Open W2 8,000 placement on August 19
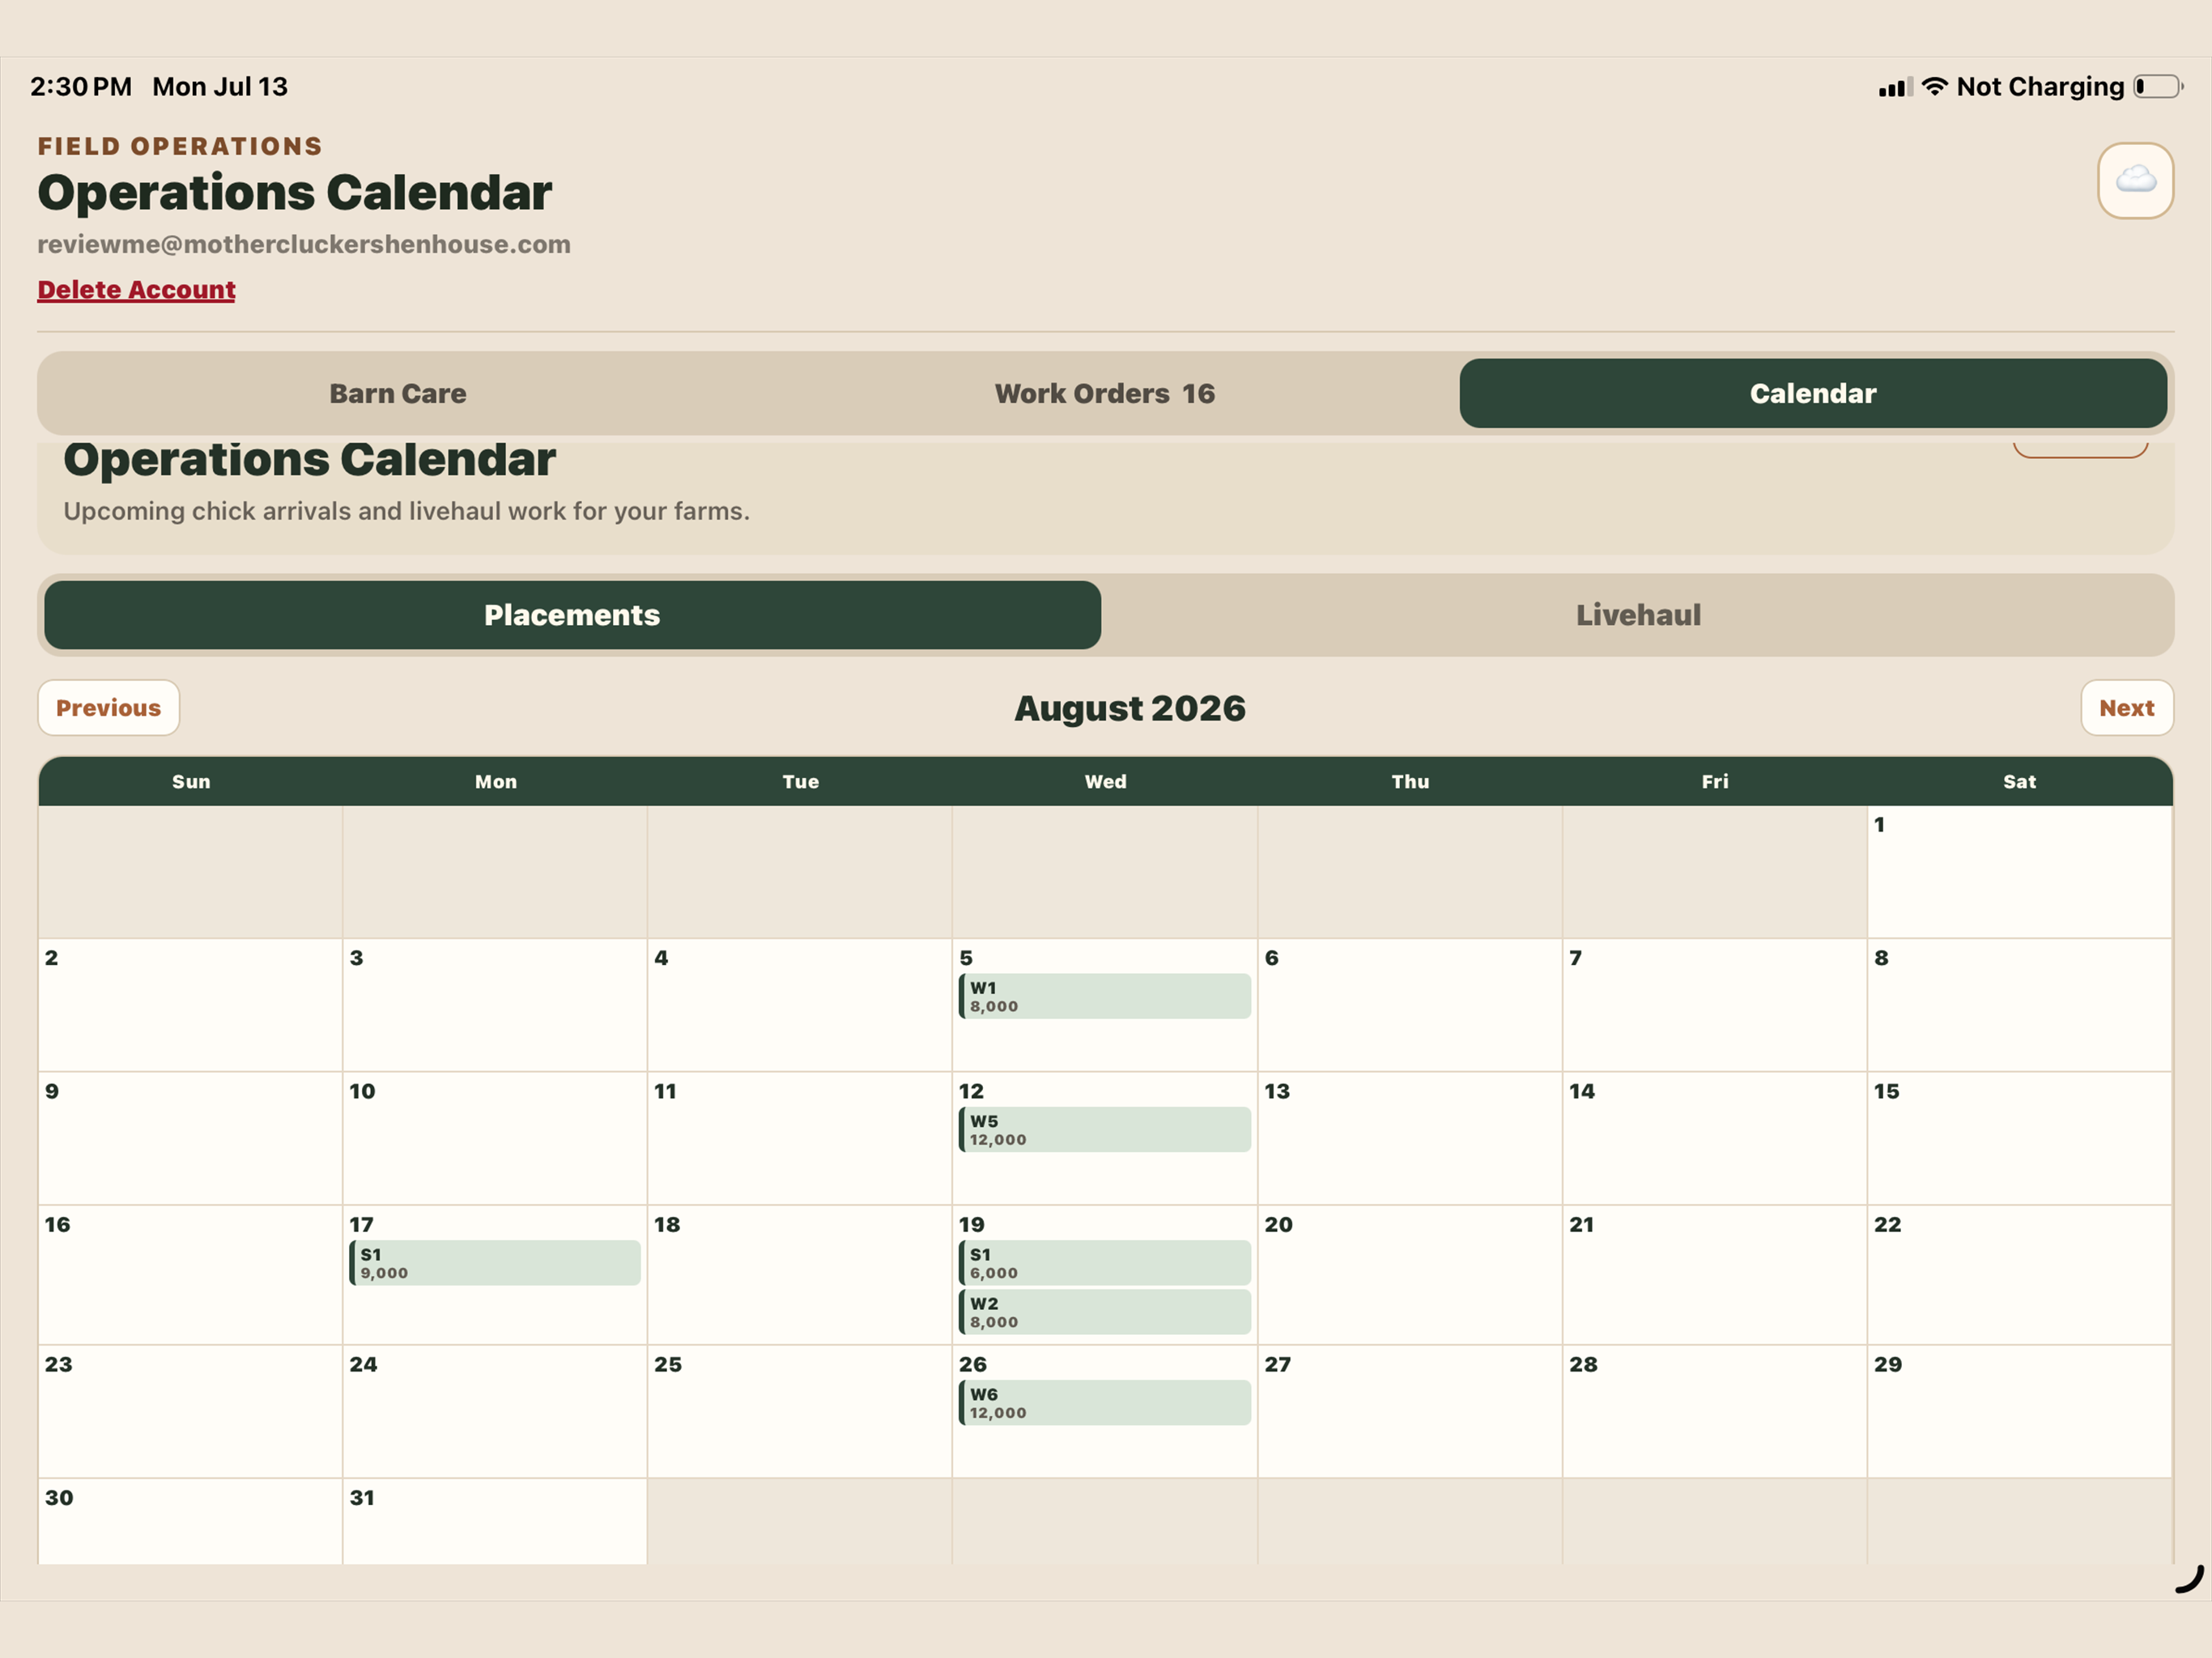 pyautogui.click(x=1105, y=1312)
